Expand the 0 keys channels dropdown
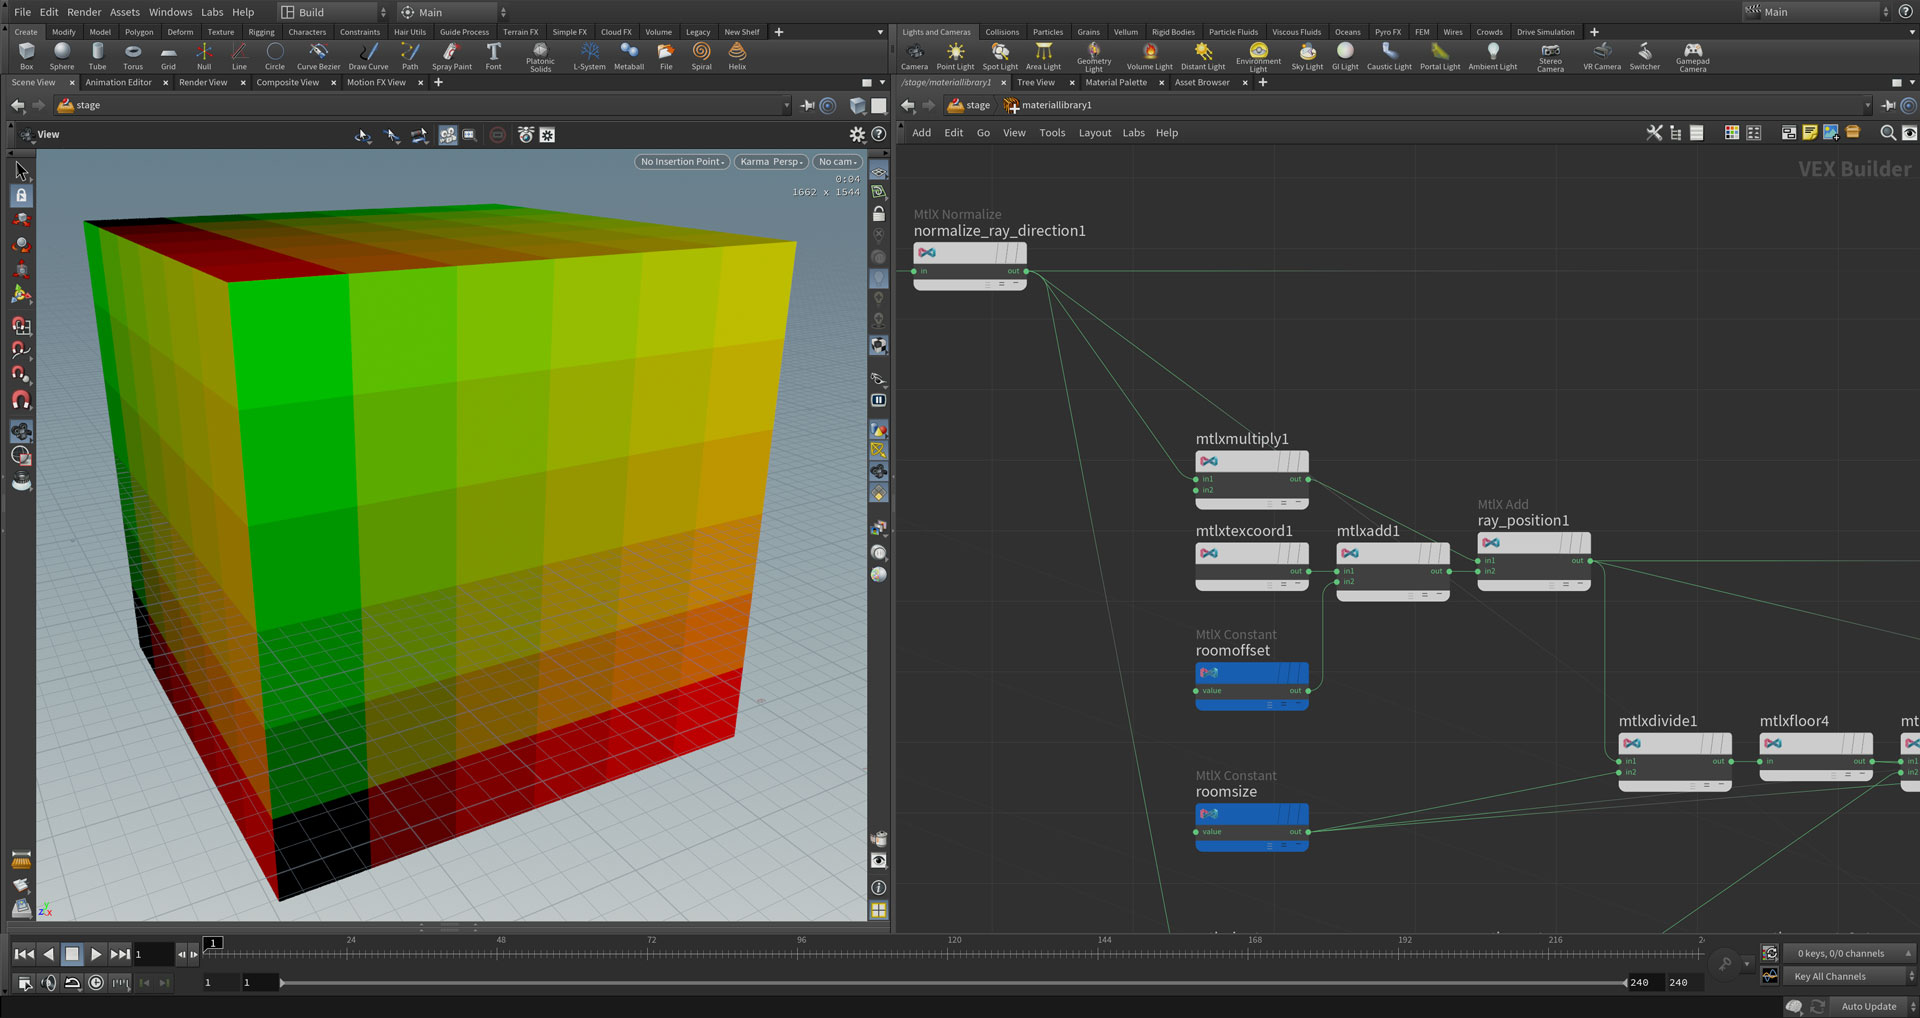This screenshot has width=1920, height=1018. (1849, 953)
